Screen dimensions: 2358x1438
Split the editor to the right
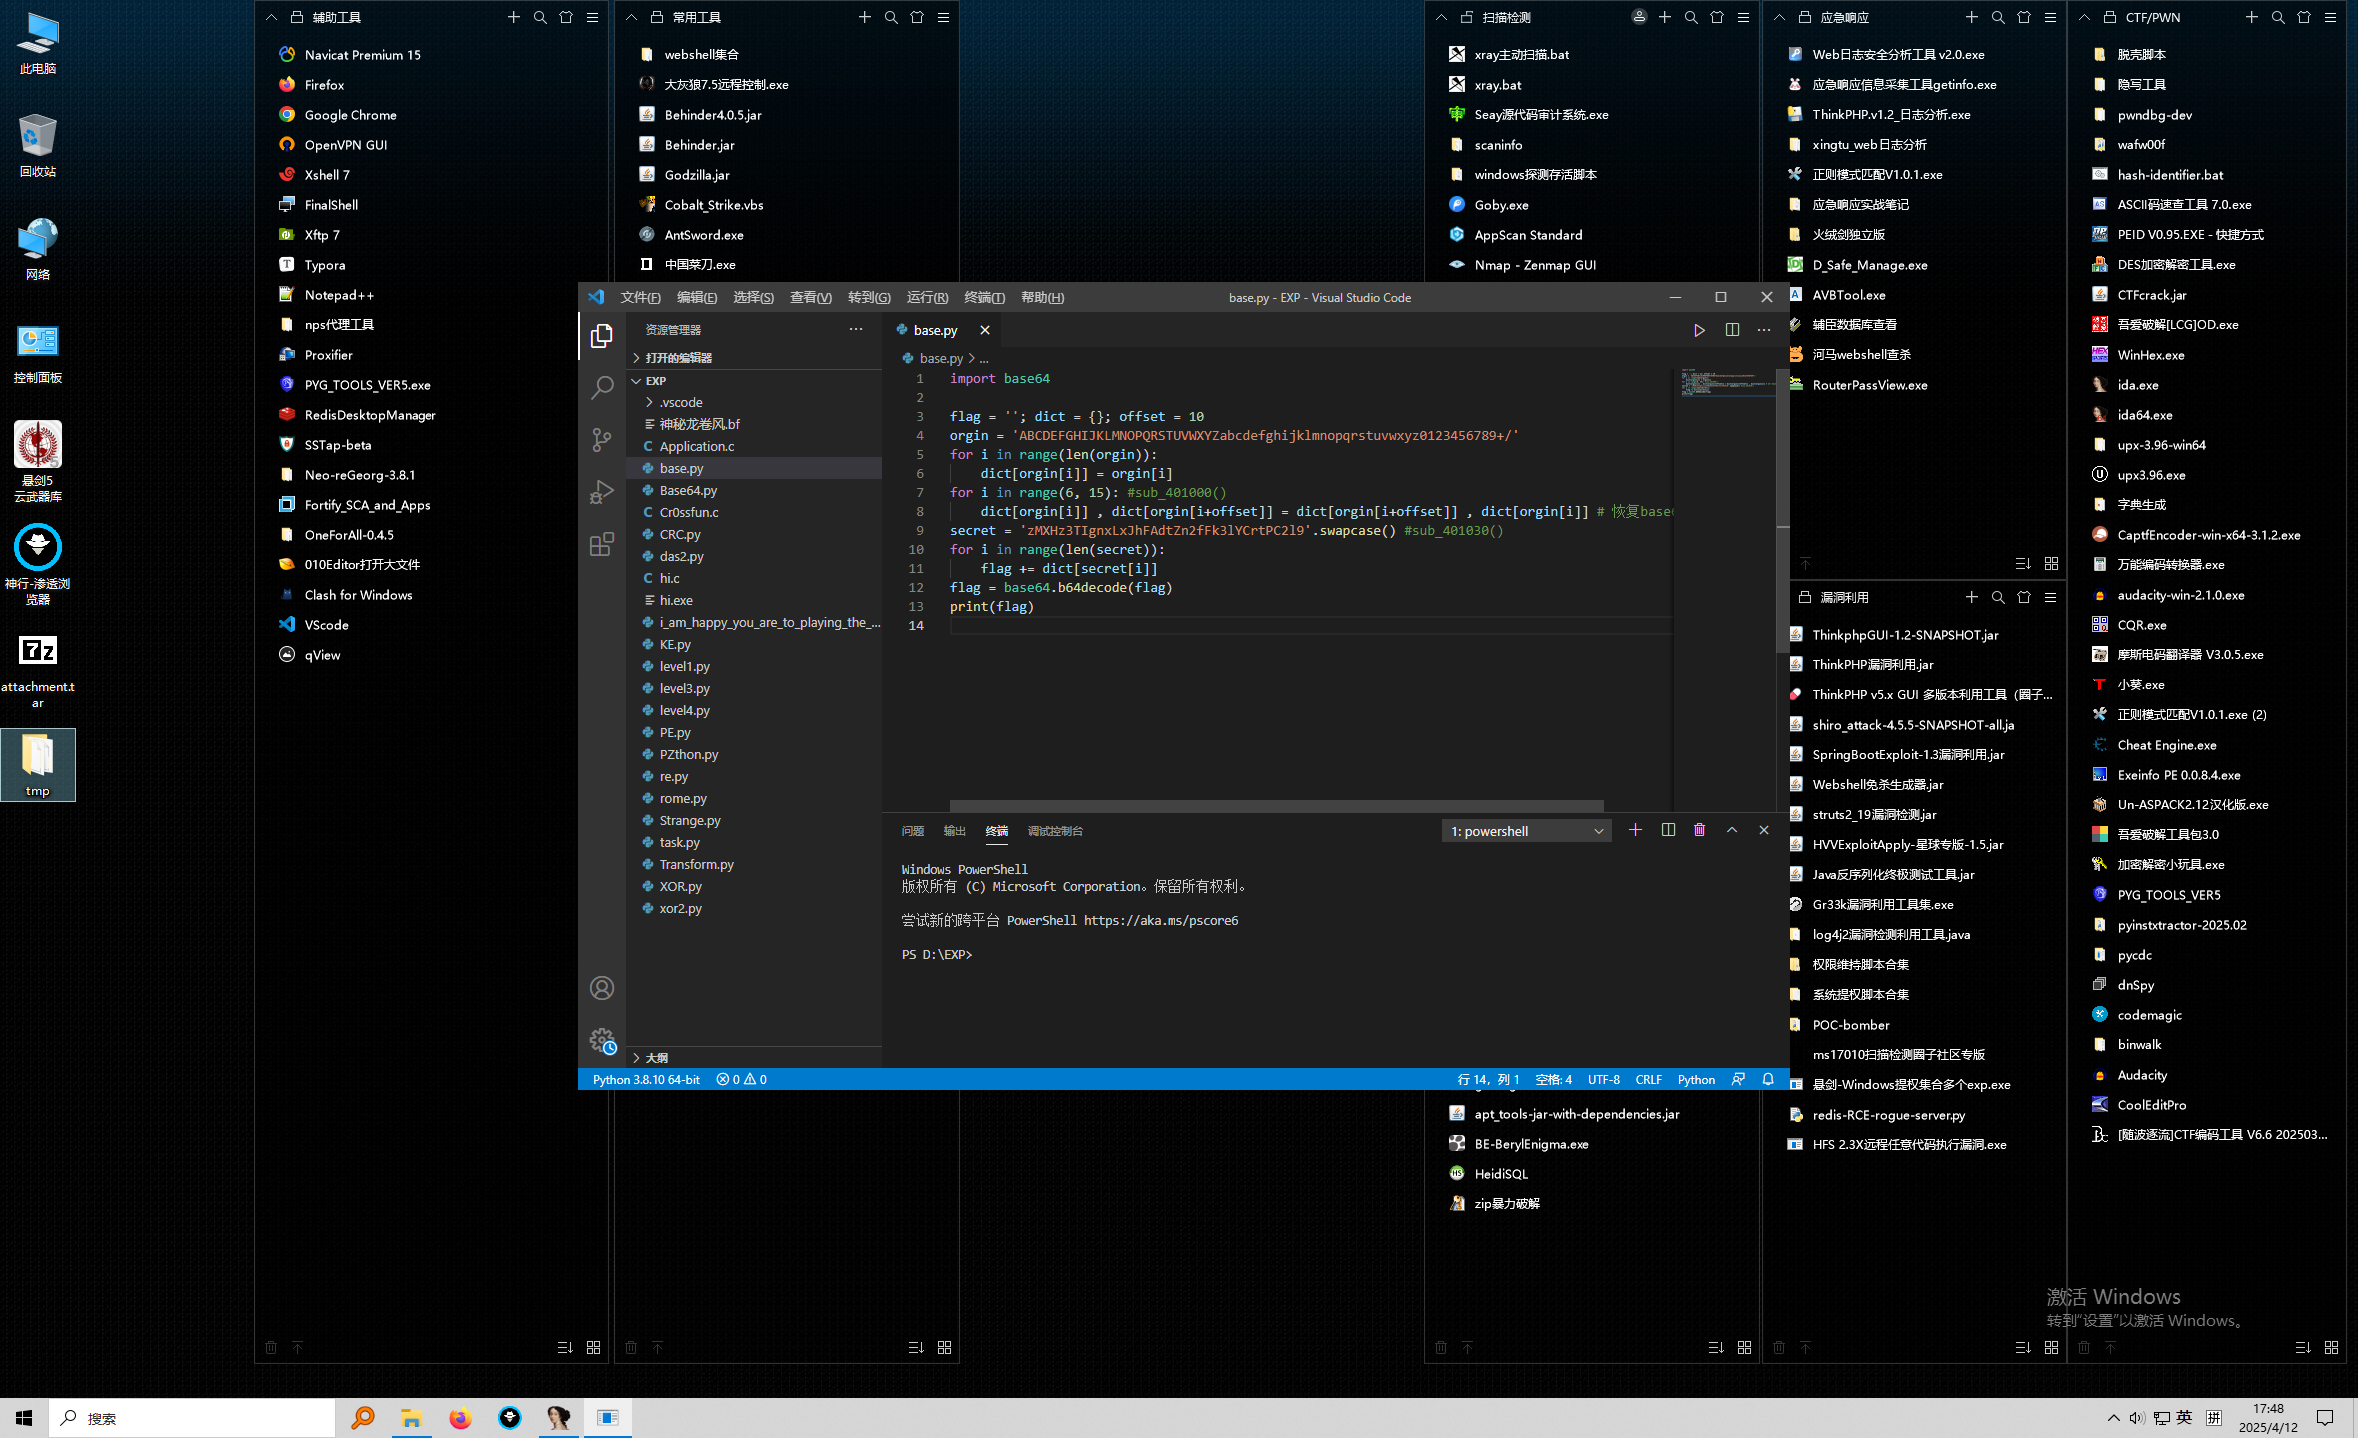coord(1732,330)
